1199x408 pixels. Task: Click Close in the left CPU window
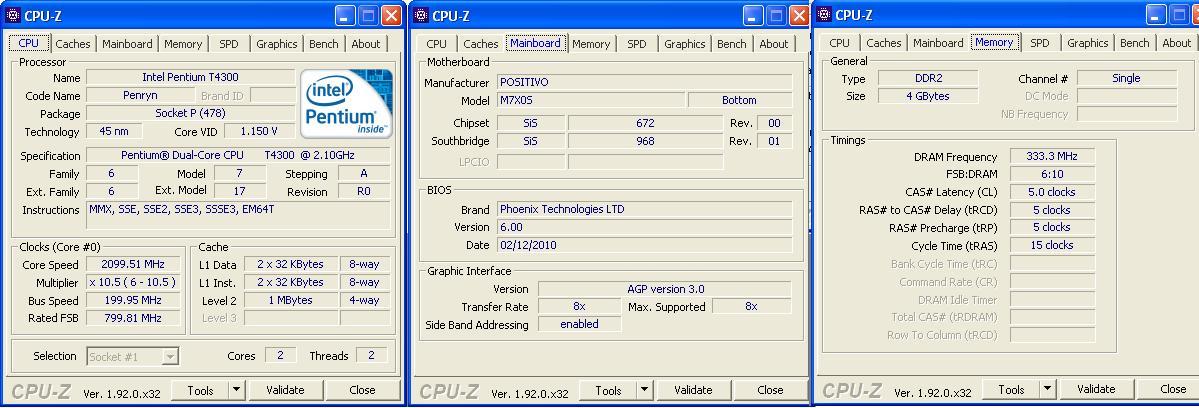point(362,390)
